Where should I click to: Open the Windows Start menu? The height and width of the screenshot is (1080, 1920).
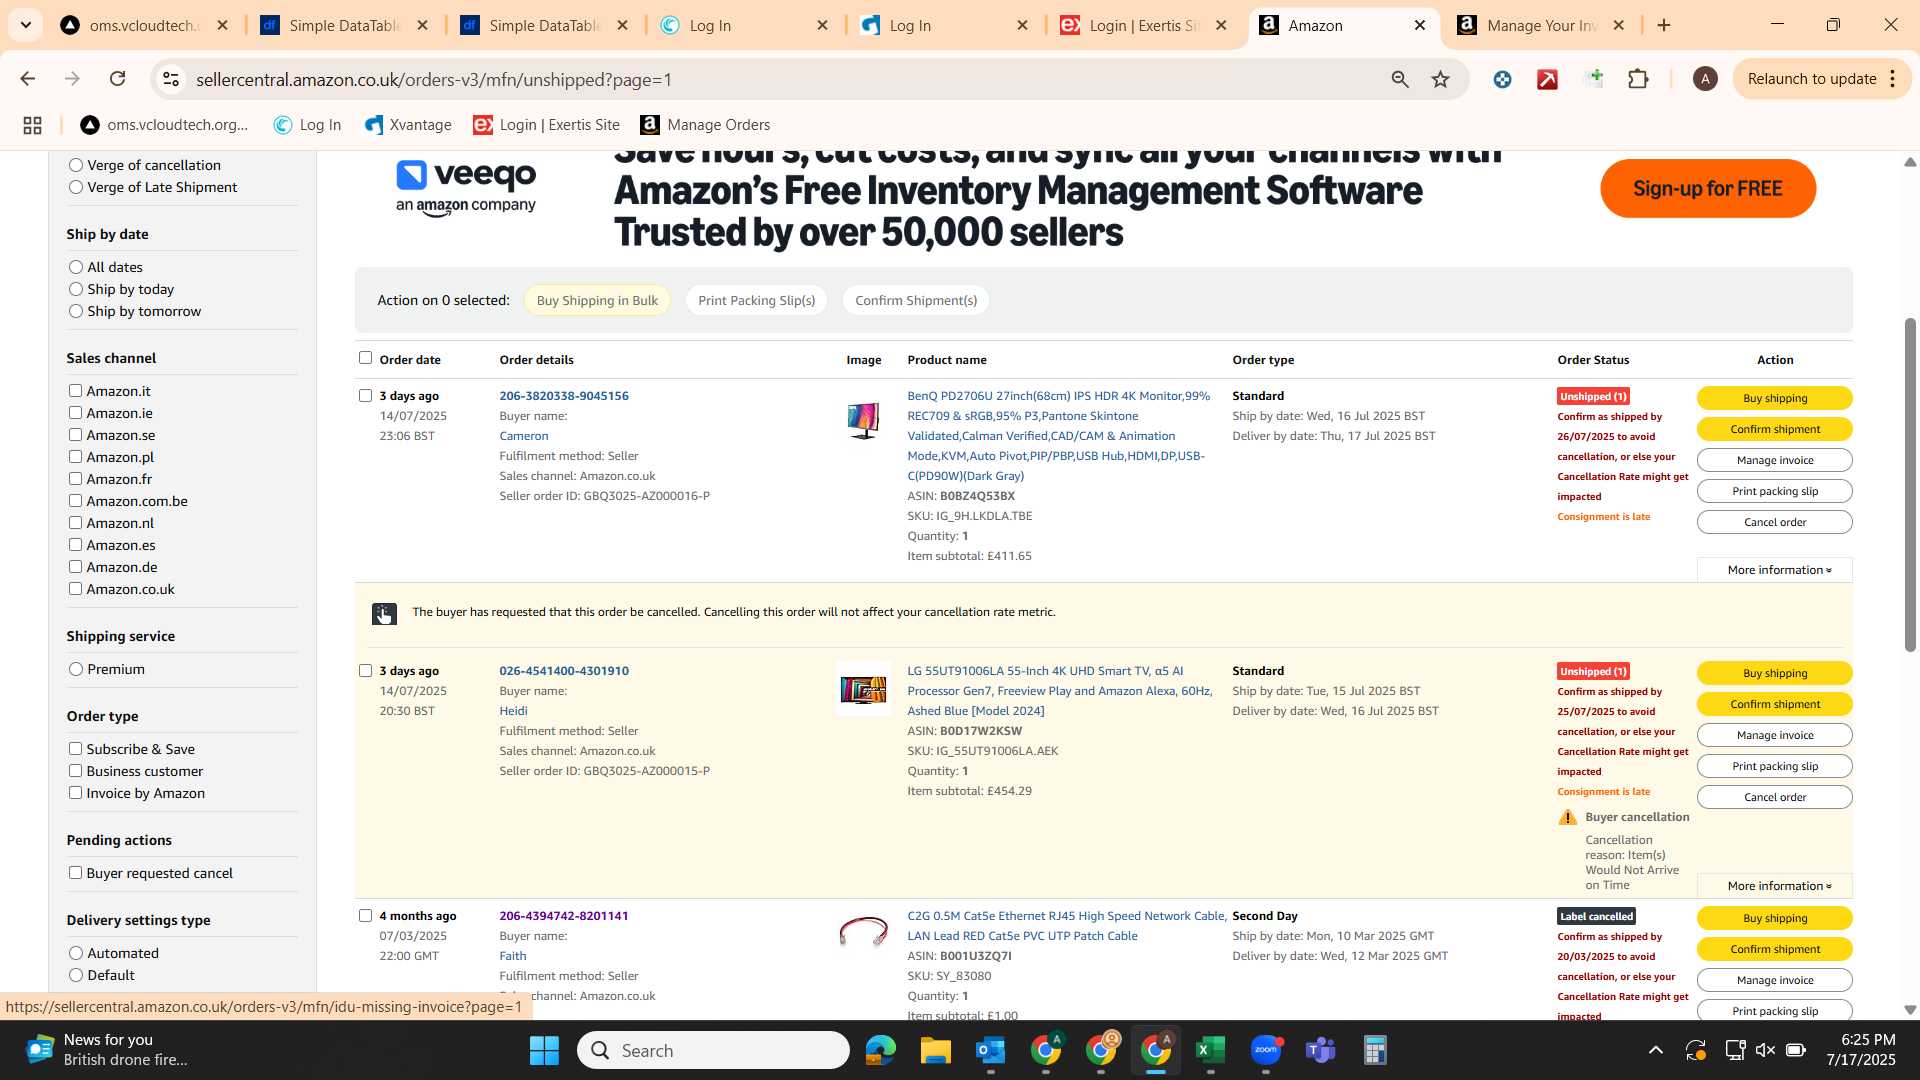point(545,1050)
